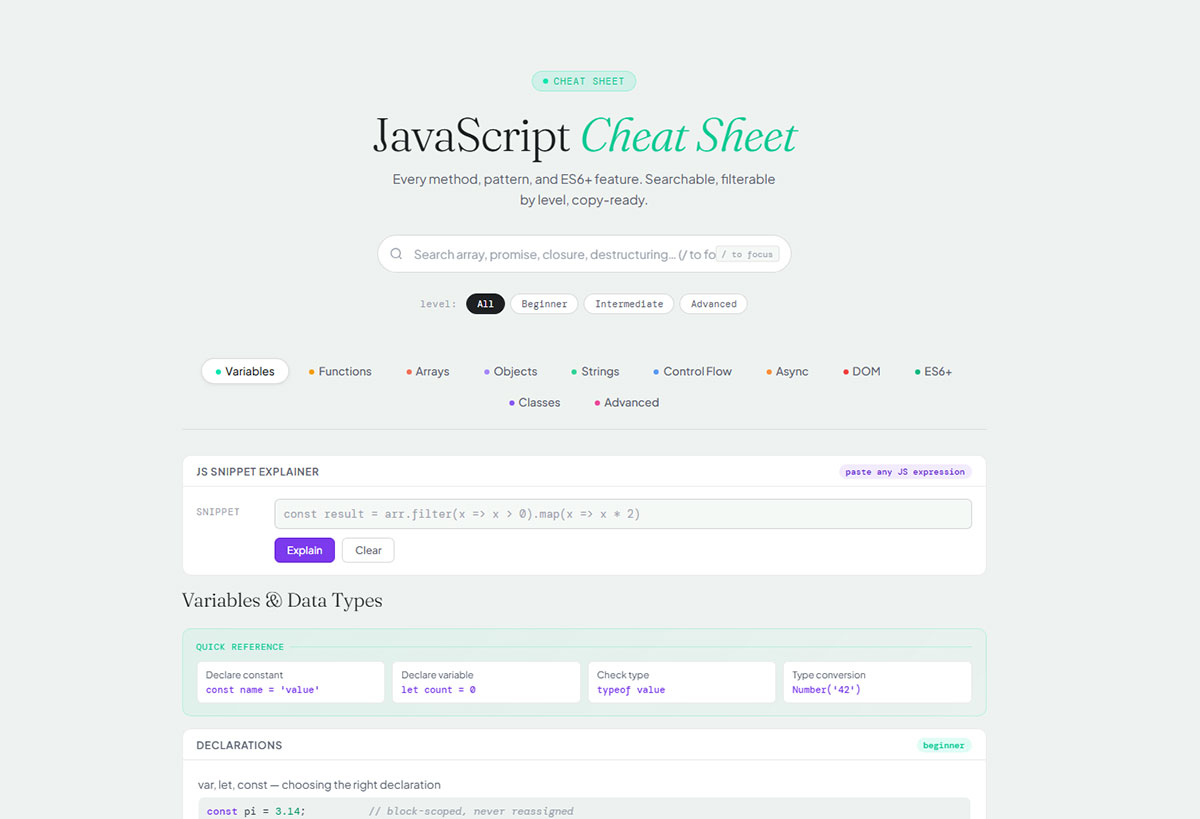Click the 'paste any JS expression' badge

click(905, 472)
